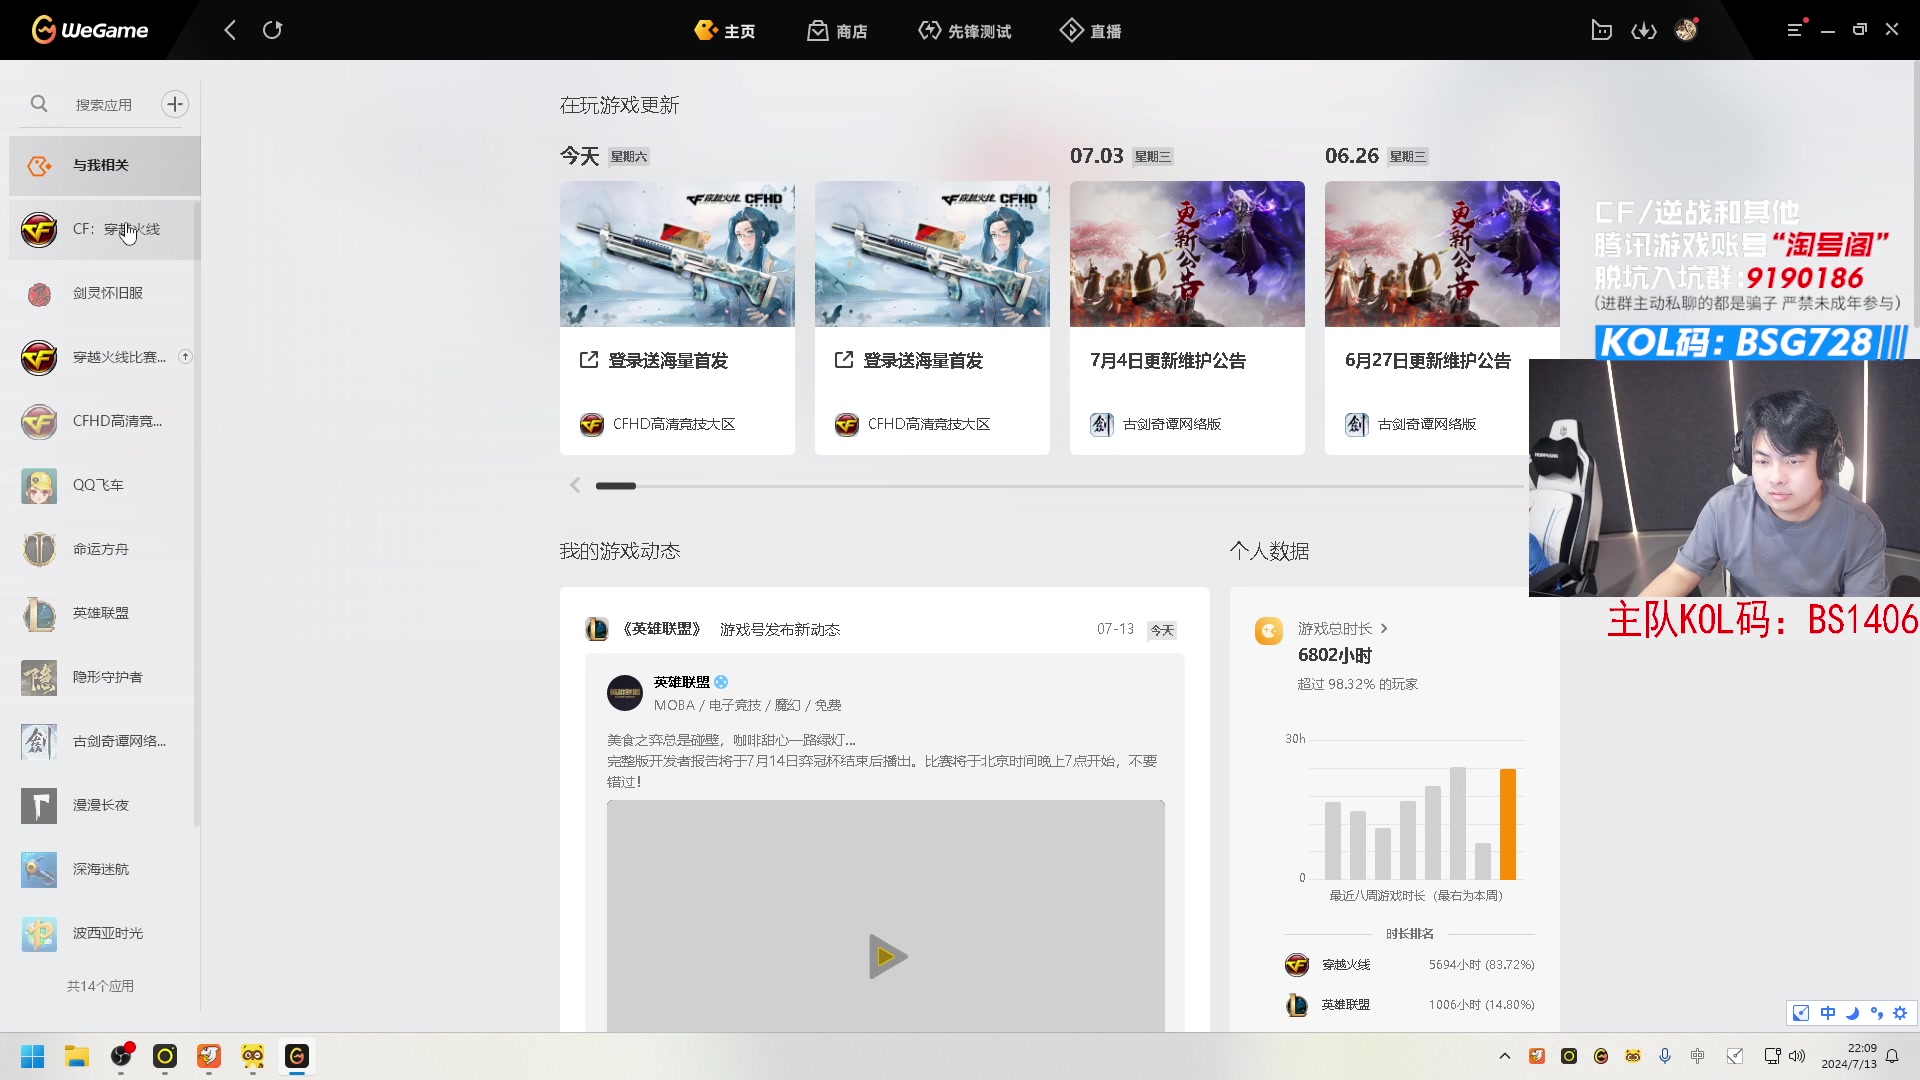Open the Windows Start menu
Viewport: 1920px width, 1080px height.
click(x=33, y=1056)
